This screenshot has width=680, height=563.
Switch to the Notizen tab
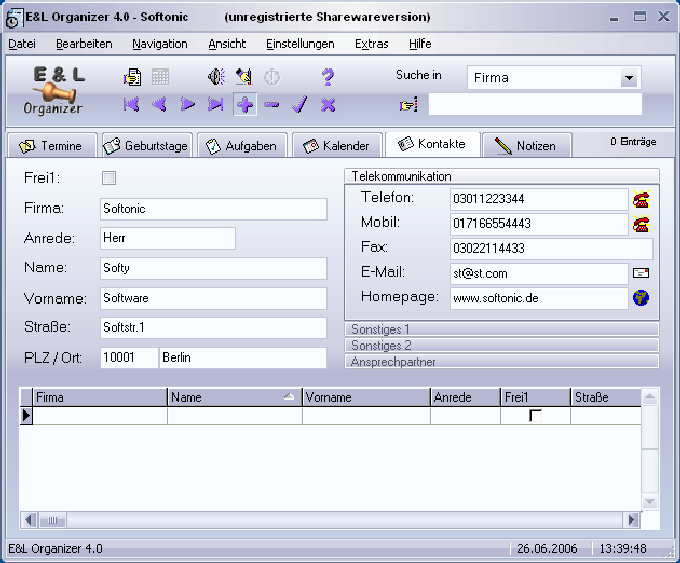(527, 146)
